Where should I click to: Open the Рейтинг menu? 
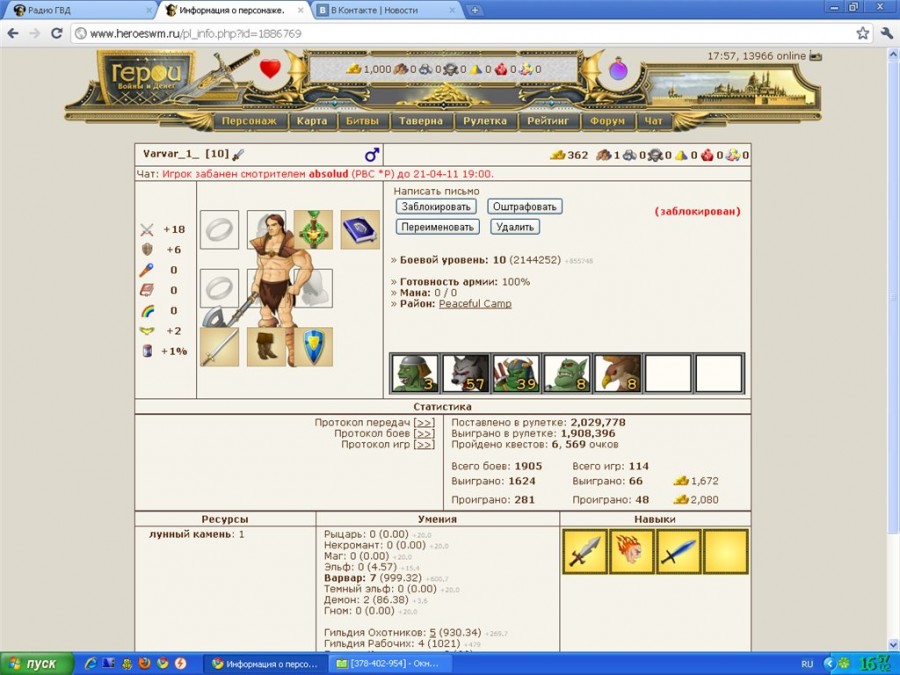(548, 121)
